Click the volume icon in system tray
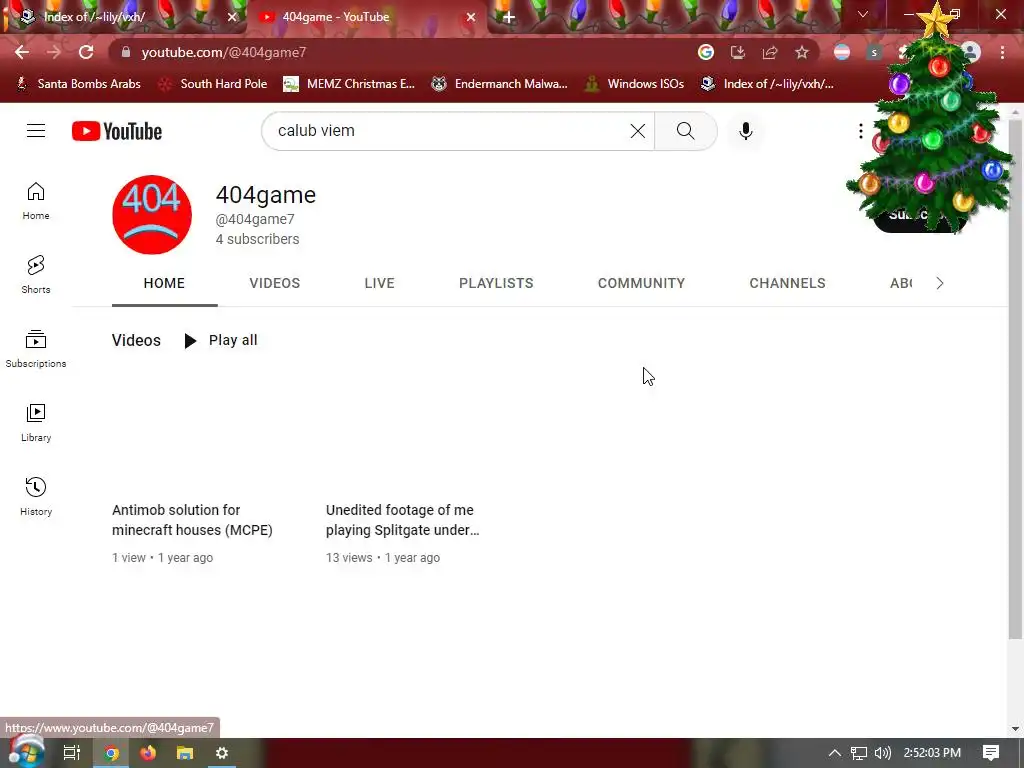Viewport: 1024px width, 768px height. (882, 753)
